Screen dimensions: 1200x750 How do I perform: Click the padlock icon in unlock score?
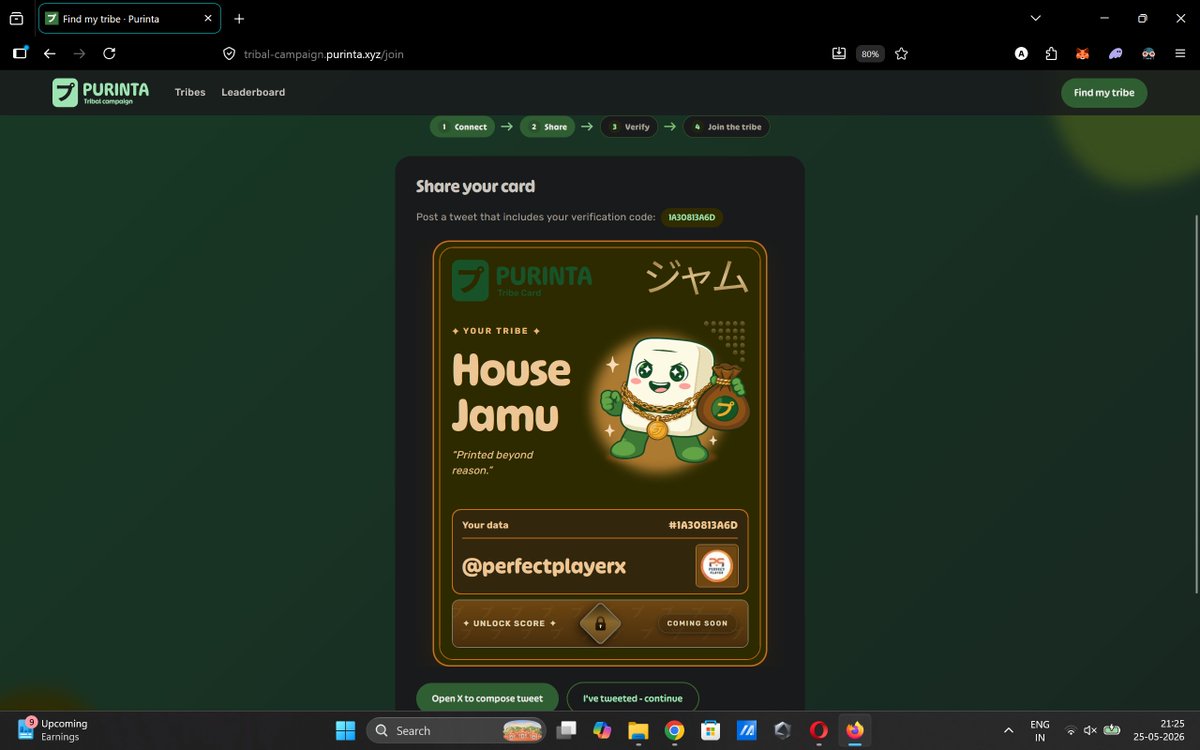(600, 624)
